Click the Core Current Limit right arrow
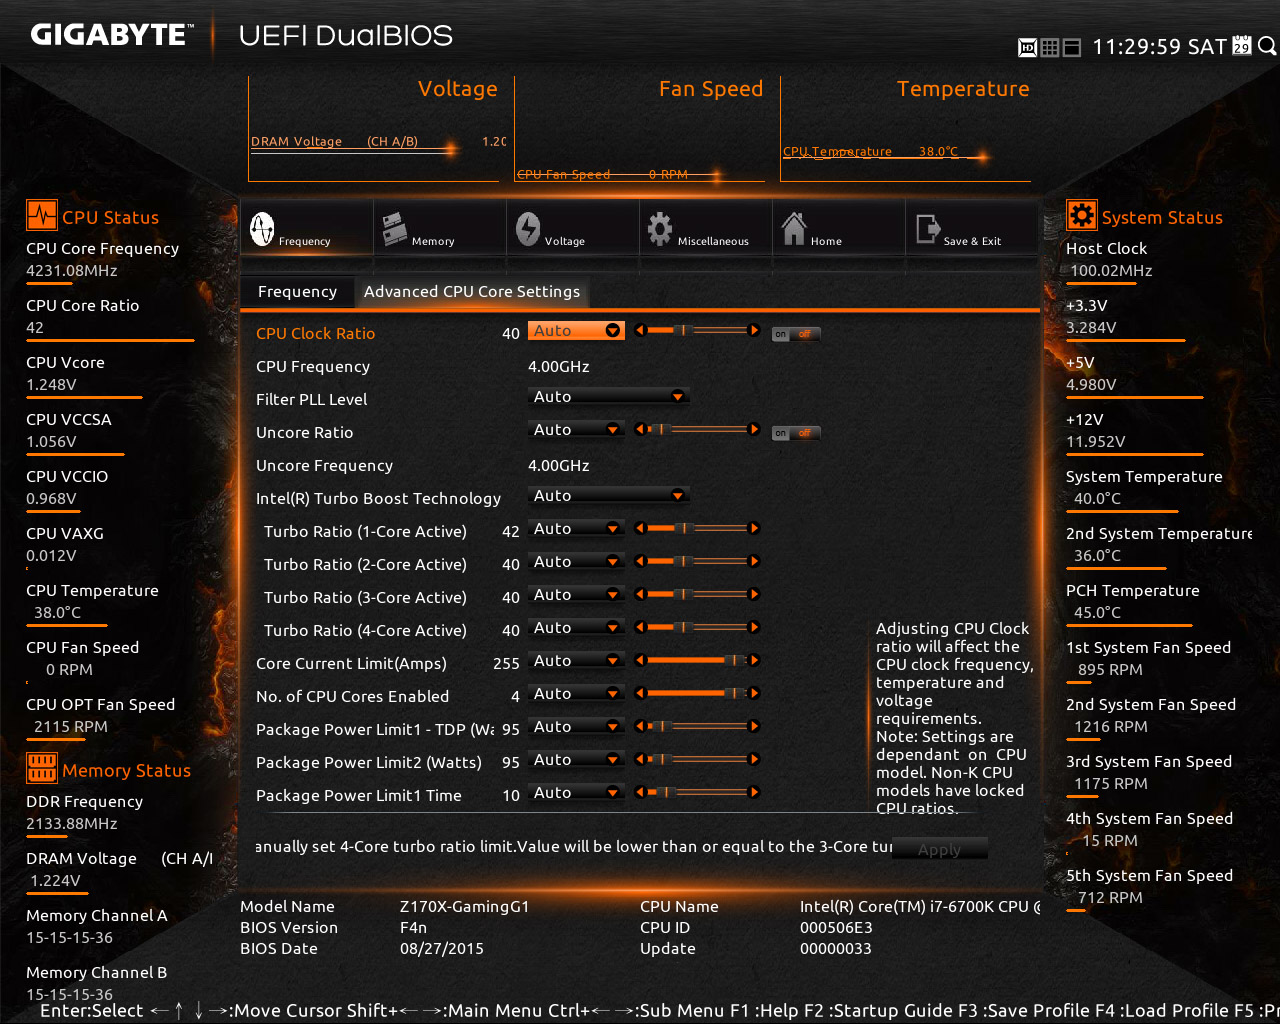The width and height of the screenshot is (1280, 1024). coord(755,660)
